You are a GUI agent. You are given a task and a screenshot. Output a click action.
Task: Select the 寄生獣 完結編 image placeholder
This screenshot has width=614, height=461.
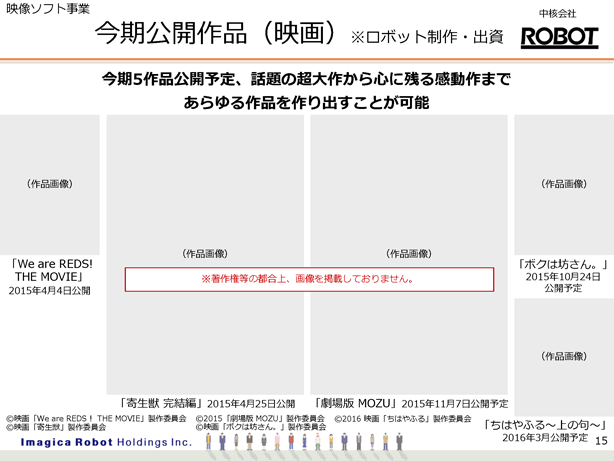205,255
